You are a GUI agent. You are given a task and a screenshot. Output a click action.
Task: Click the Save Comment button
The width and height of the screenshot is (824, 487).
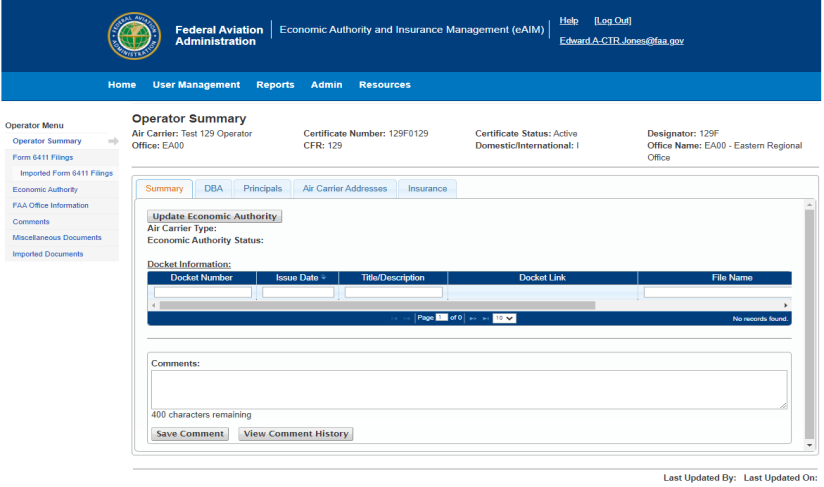190,434
